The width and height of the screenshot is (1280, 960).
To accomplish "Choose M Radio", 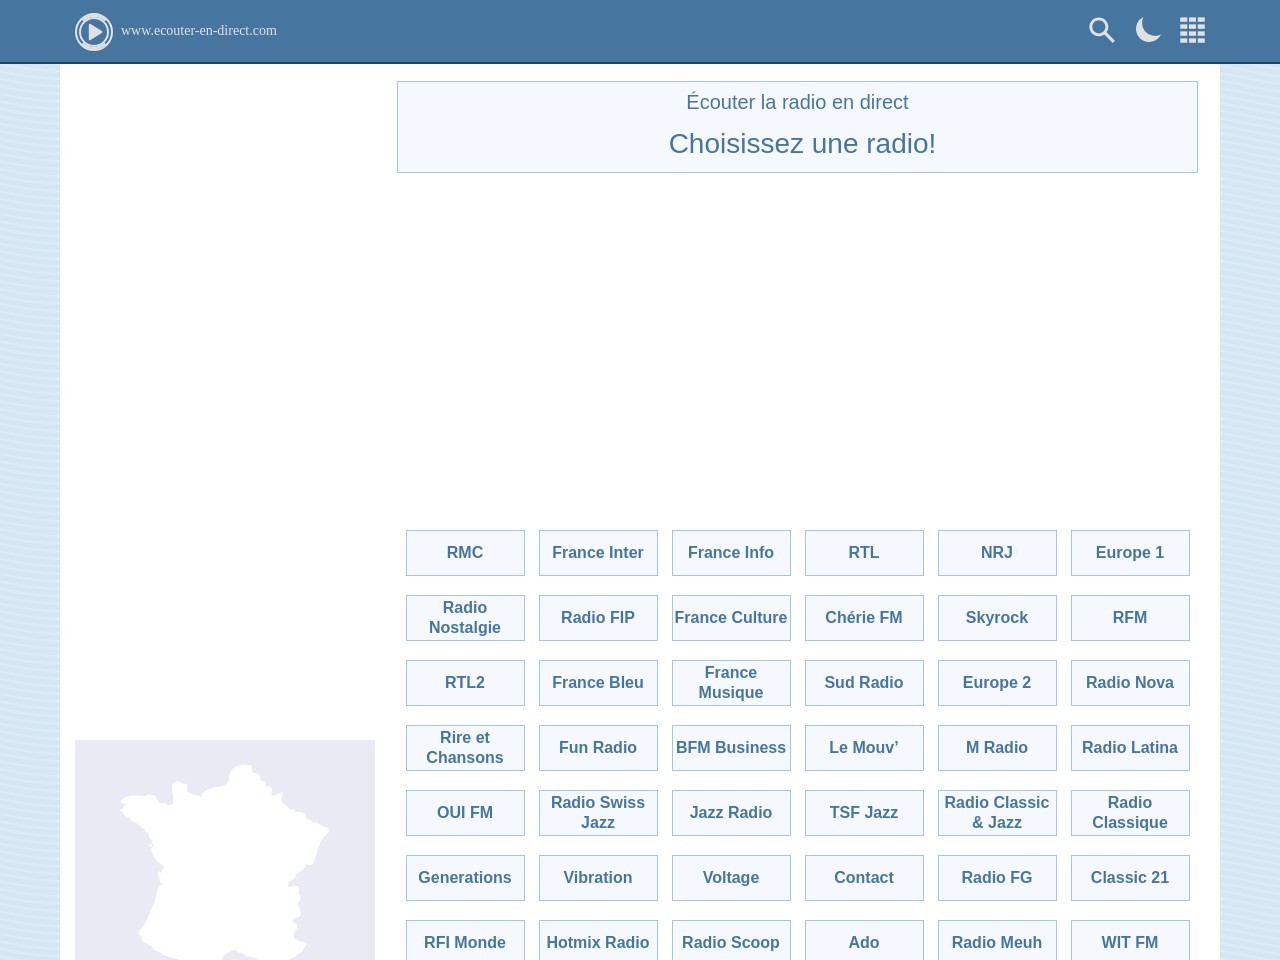I will coord(997,748).
